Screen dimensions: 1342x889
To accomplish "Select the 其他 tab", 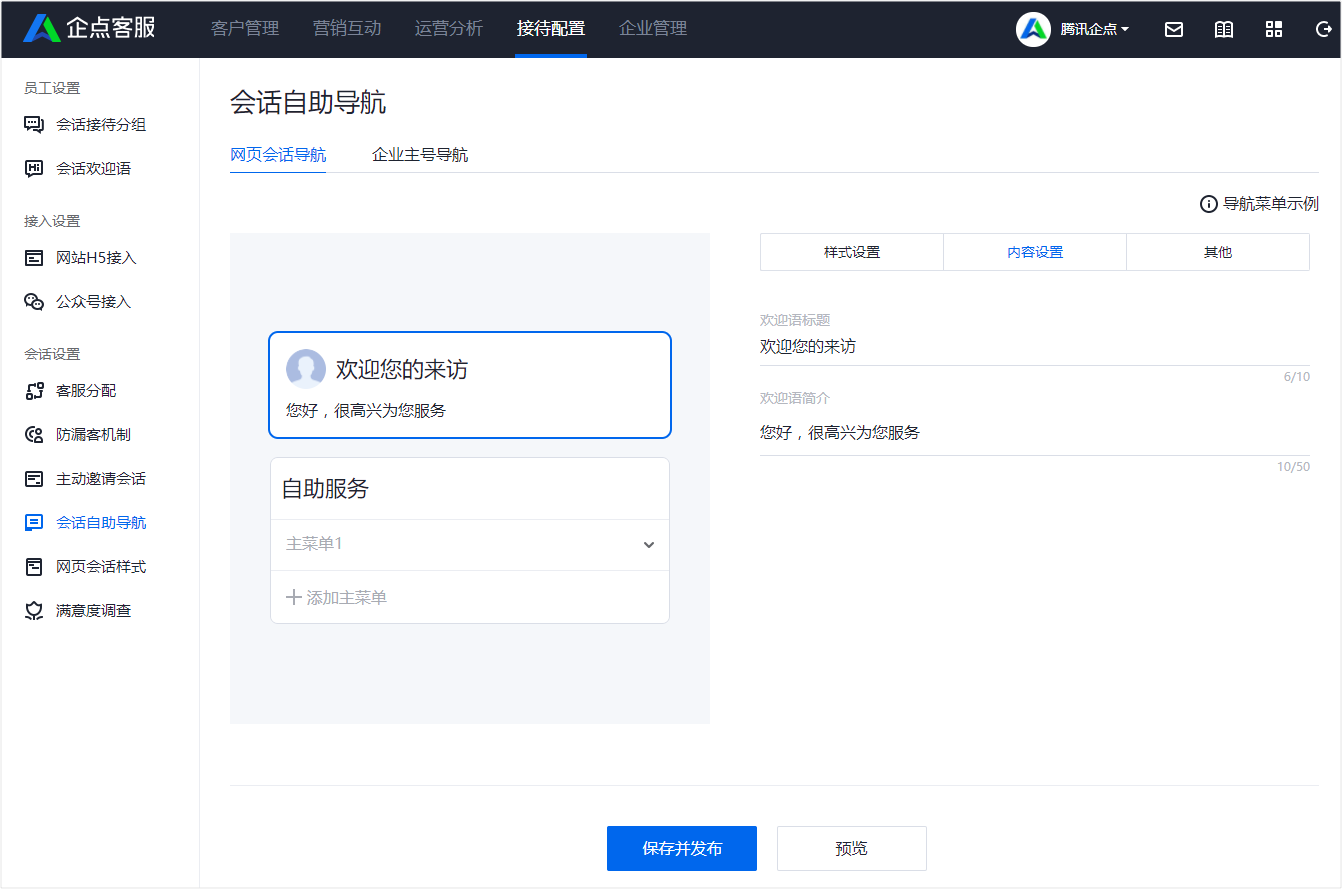I will coord(1218,252).
